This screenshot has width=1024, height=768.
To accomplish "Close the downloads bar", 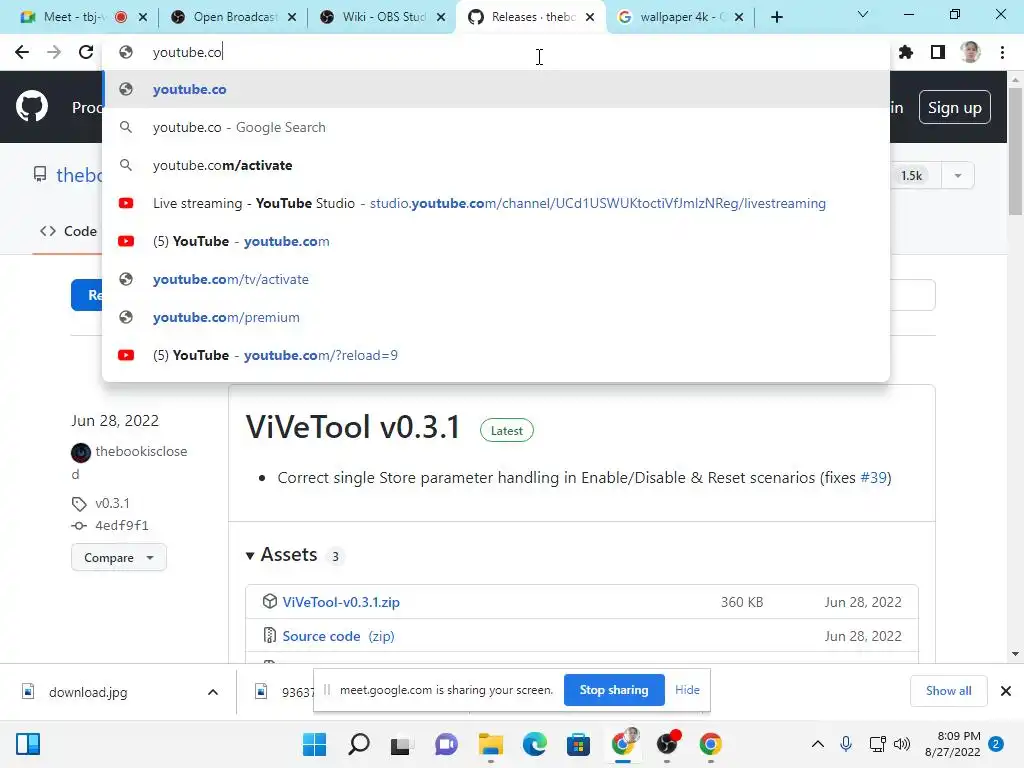I will [x=1006, y=691].
